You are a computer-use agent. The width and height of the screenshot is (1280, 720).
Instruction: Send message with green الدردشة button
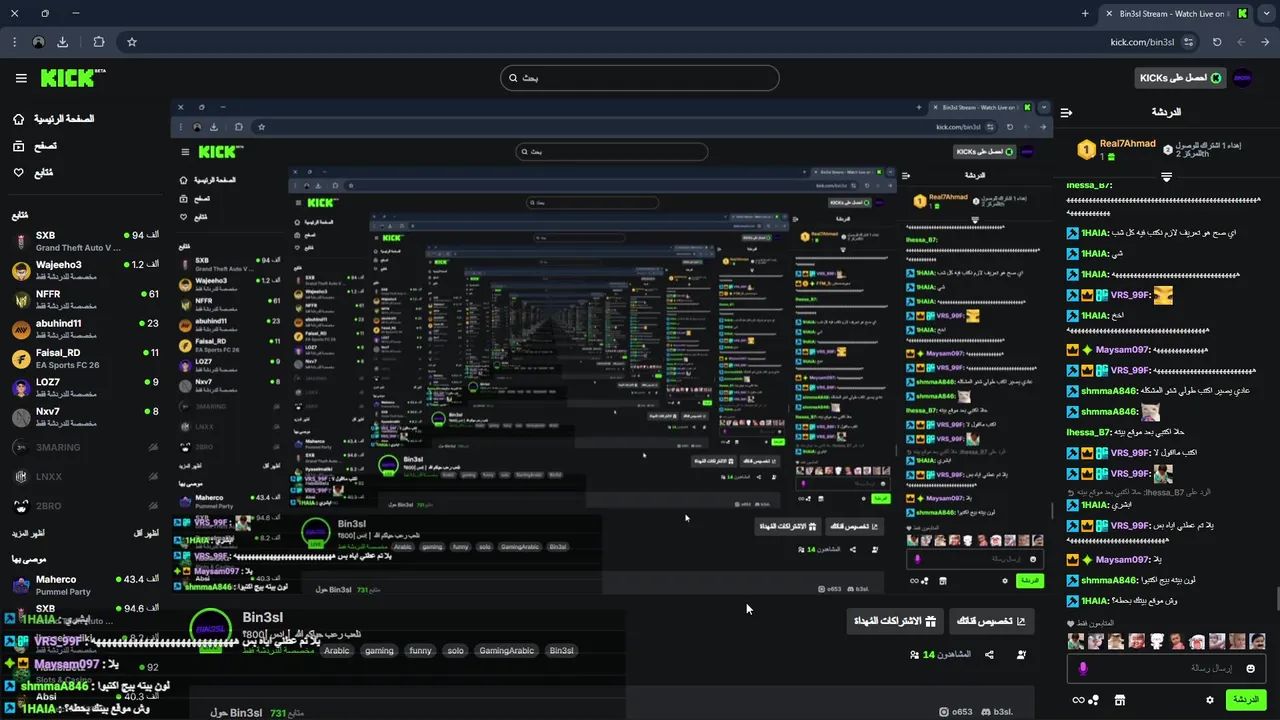pyautogui.click(x=1246, y=700)
